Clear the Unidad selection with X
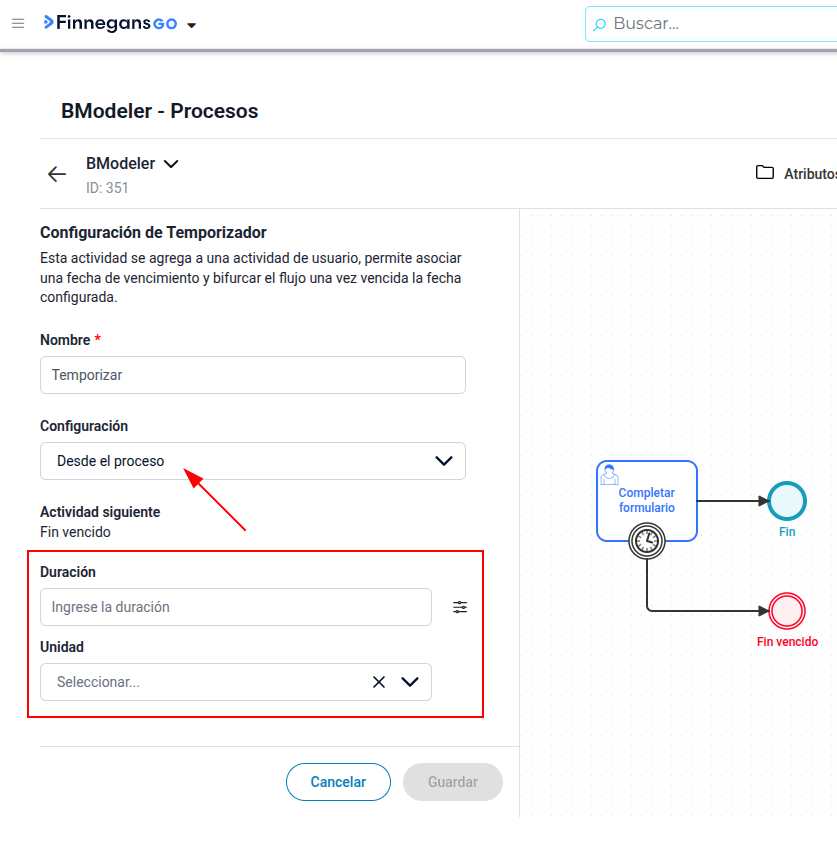The image size is (837, 867). 379,682
